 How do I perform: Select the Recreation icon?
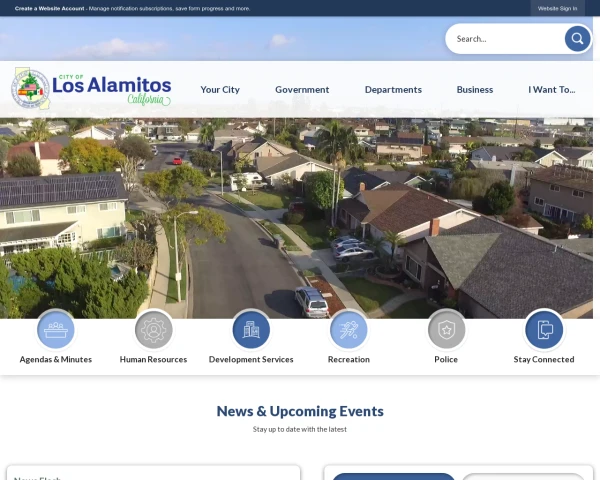tap(349, 330)
